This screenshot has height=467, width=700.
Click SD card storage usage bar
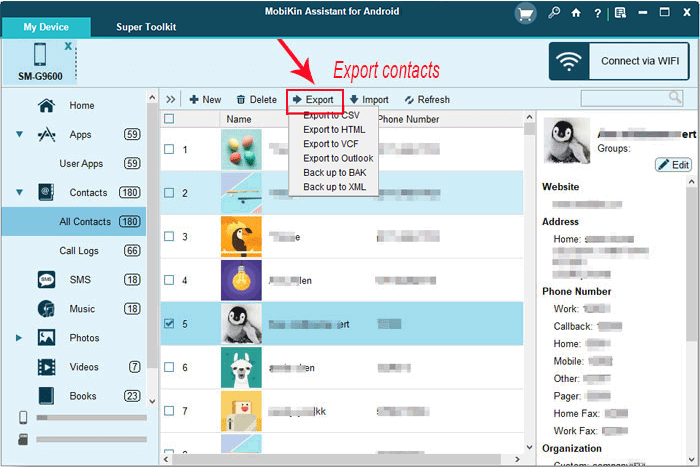click(92, 439)
